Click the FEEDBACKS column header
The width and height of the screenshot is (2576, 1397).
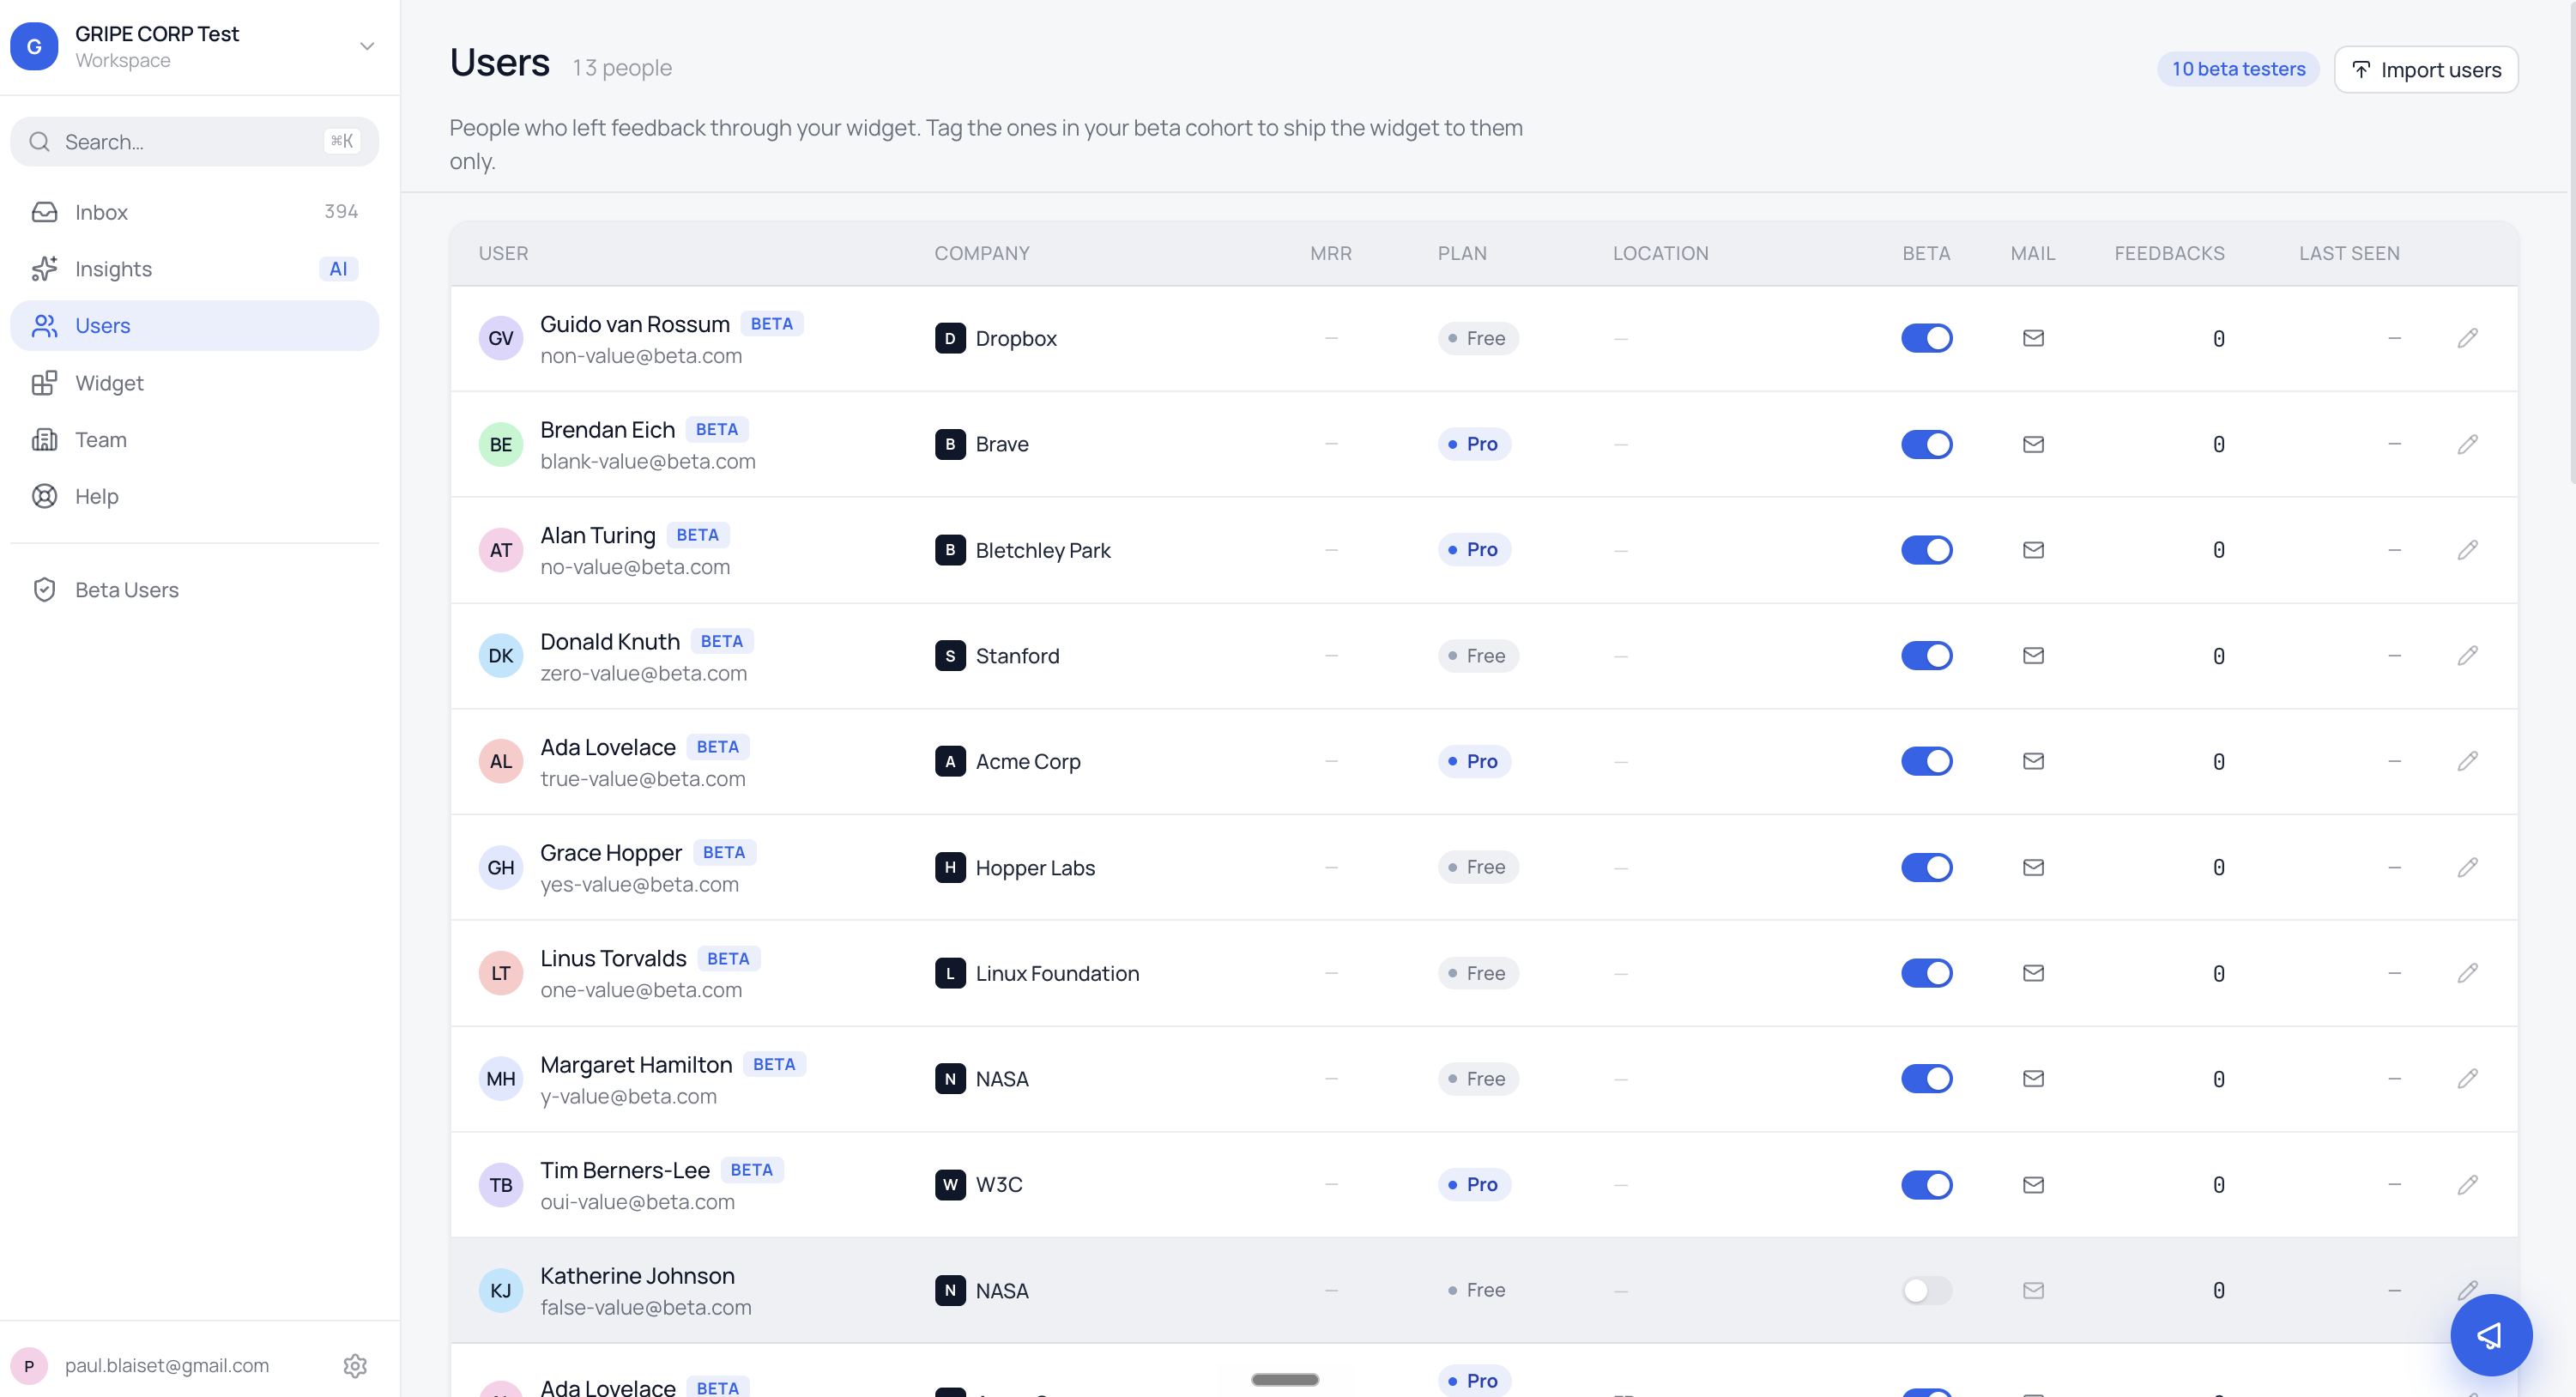(2169, 253)
